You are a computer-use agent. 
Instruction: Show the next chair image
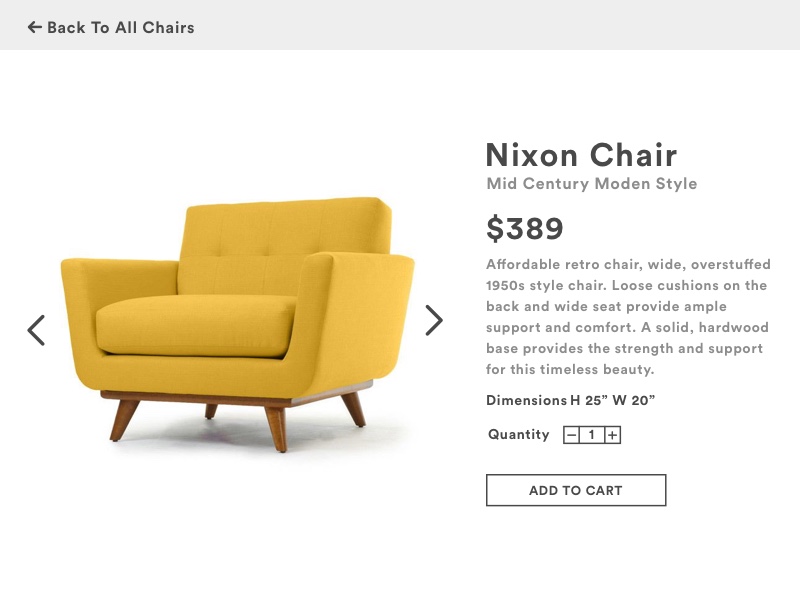(x=433, y=320)
